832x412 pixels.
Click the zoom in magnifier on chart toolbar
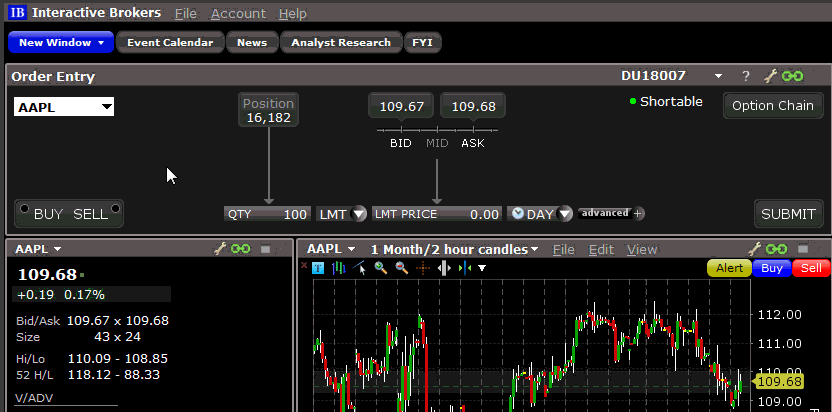pos(381,268)
